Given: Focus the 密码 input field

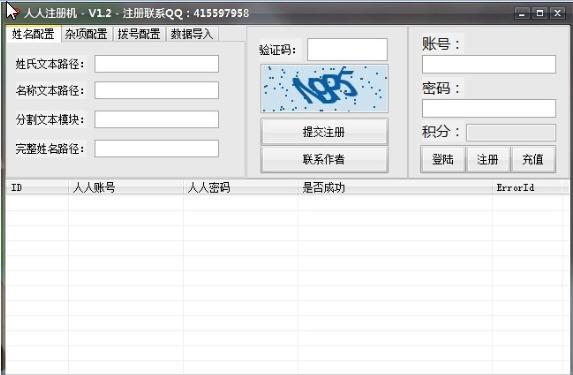Looking at the screenshot, I should click(489, 108).
